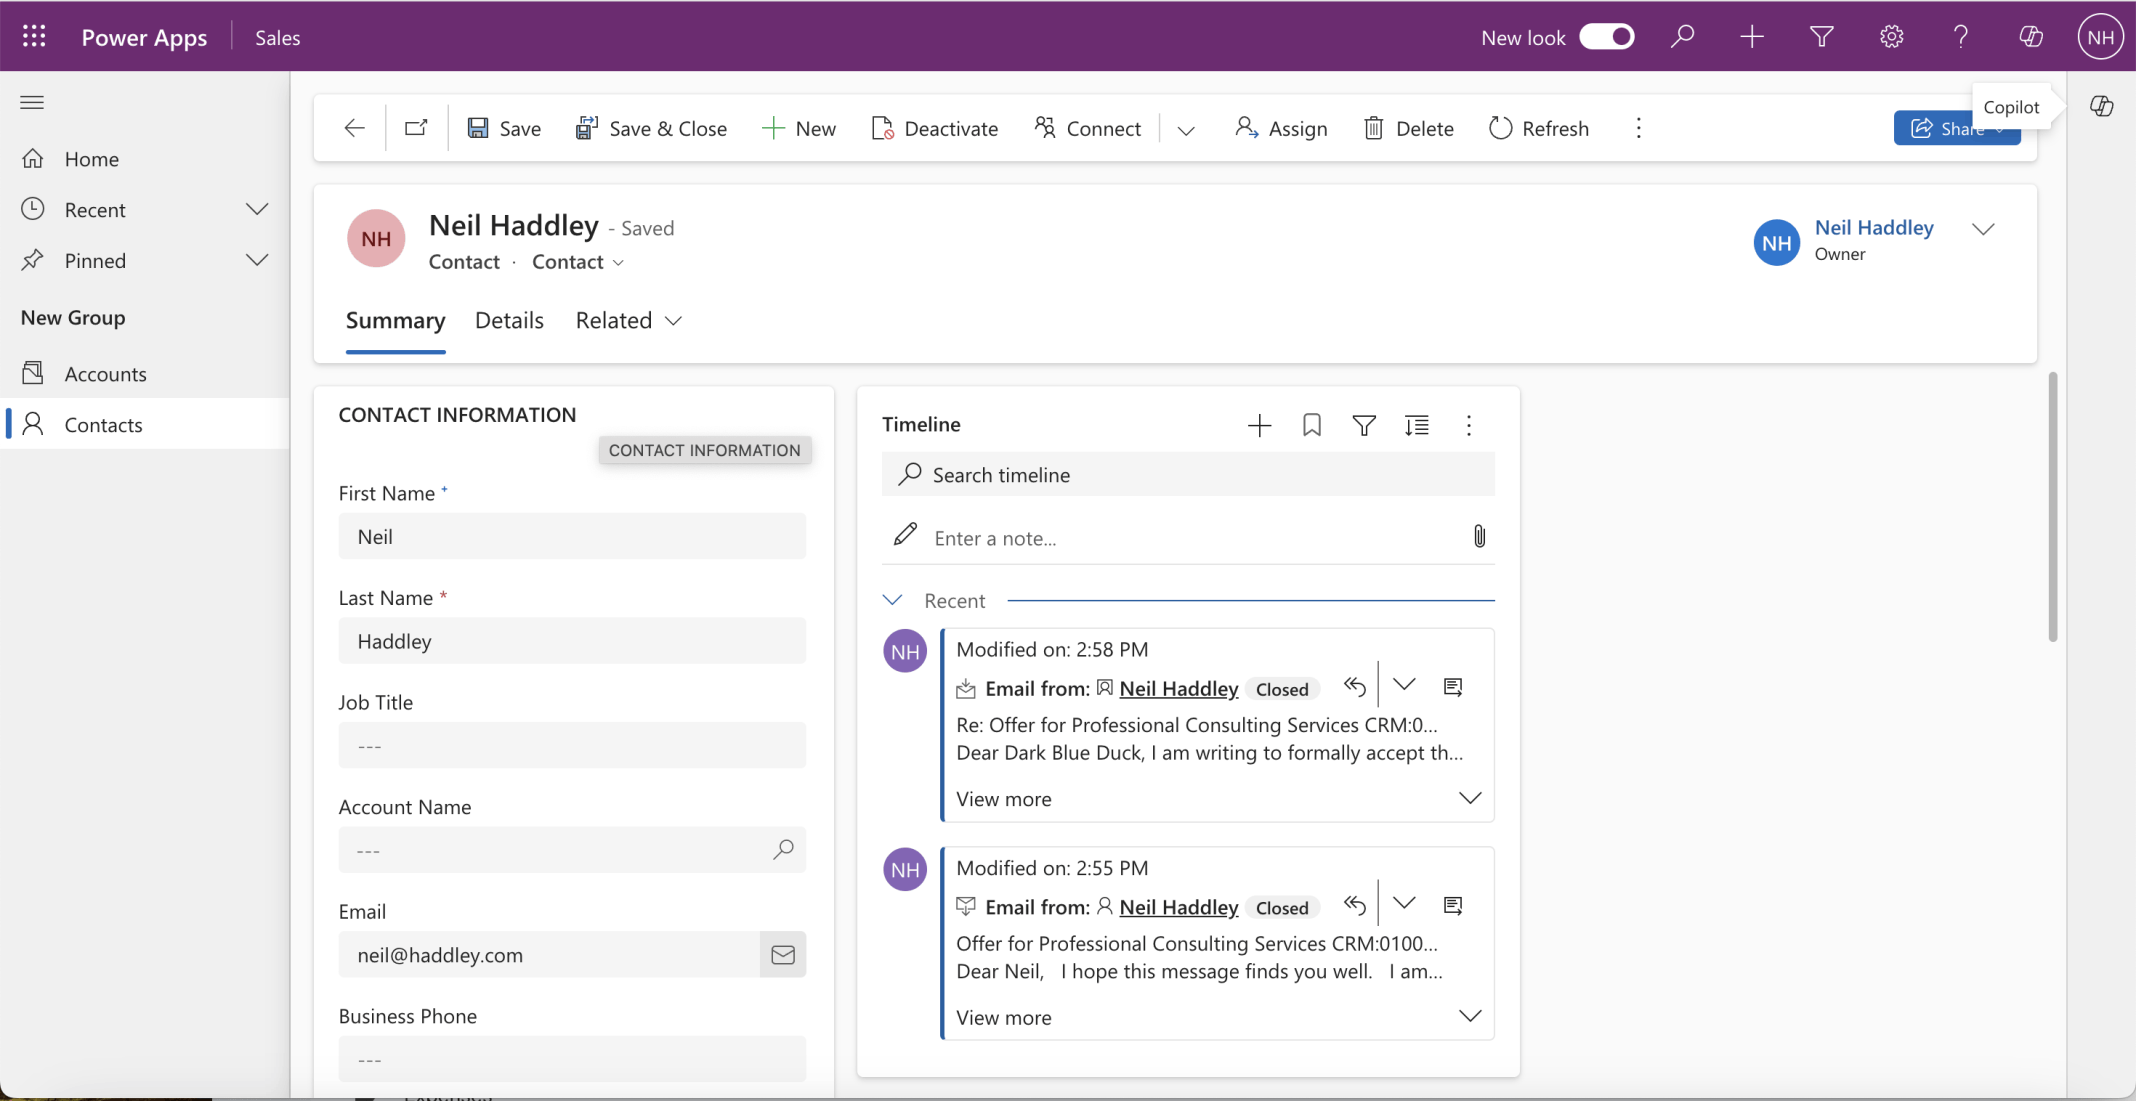Reply to the 2:58 PM email
The width and height of the screenshot is (2136, 1101).
pos(1355,686)
